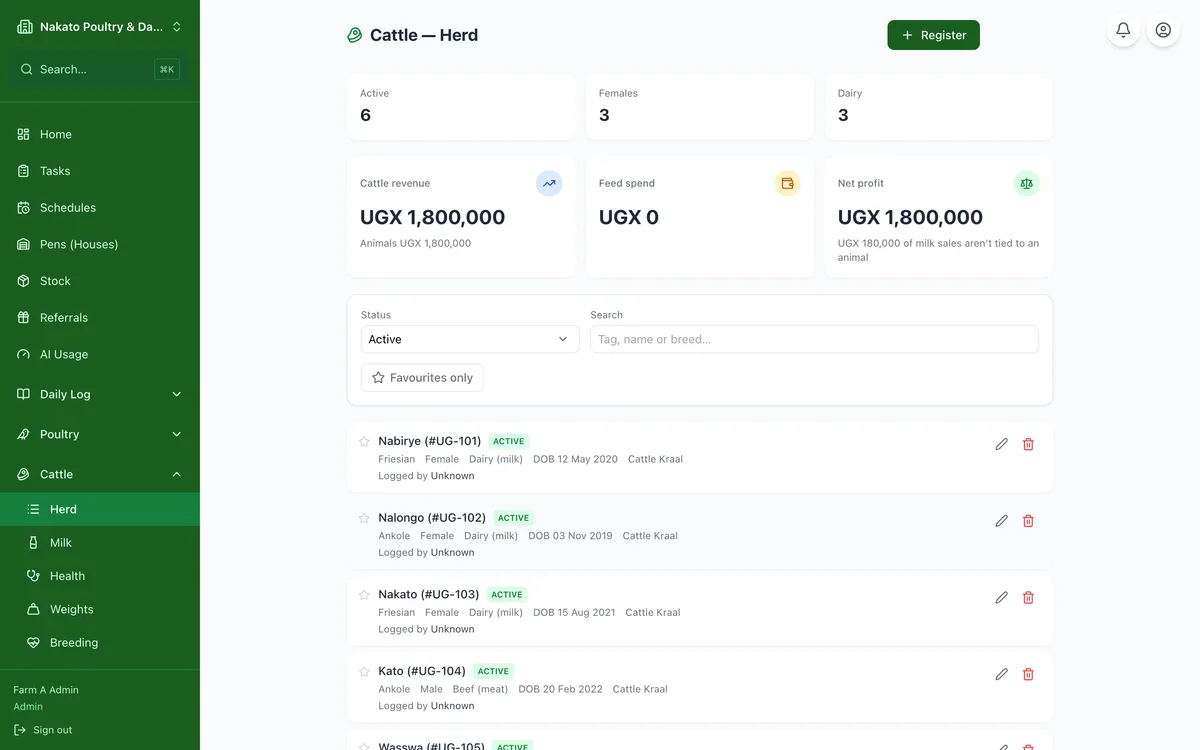Star Nakato (#UG-103) as favourite
This screenshot has height=750, width=1200.
364,594
